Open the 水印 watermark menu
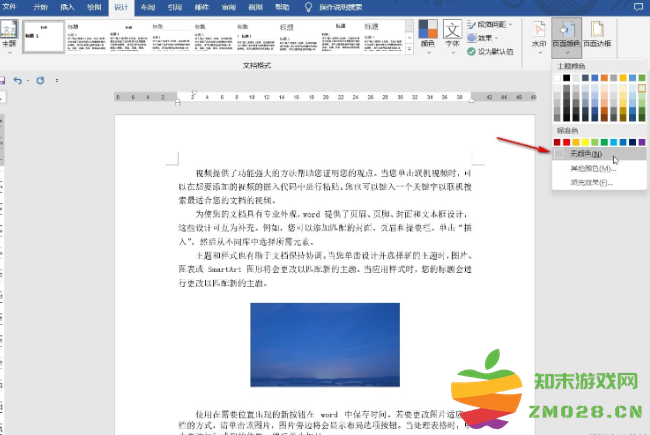This screenshot has width=650, height=435. coord(539,37)
